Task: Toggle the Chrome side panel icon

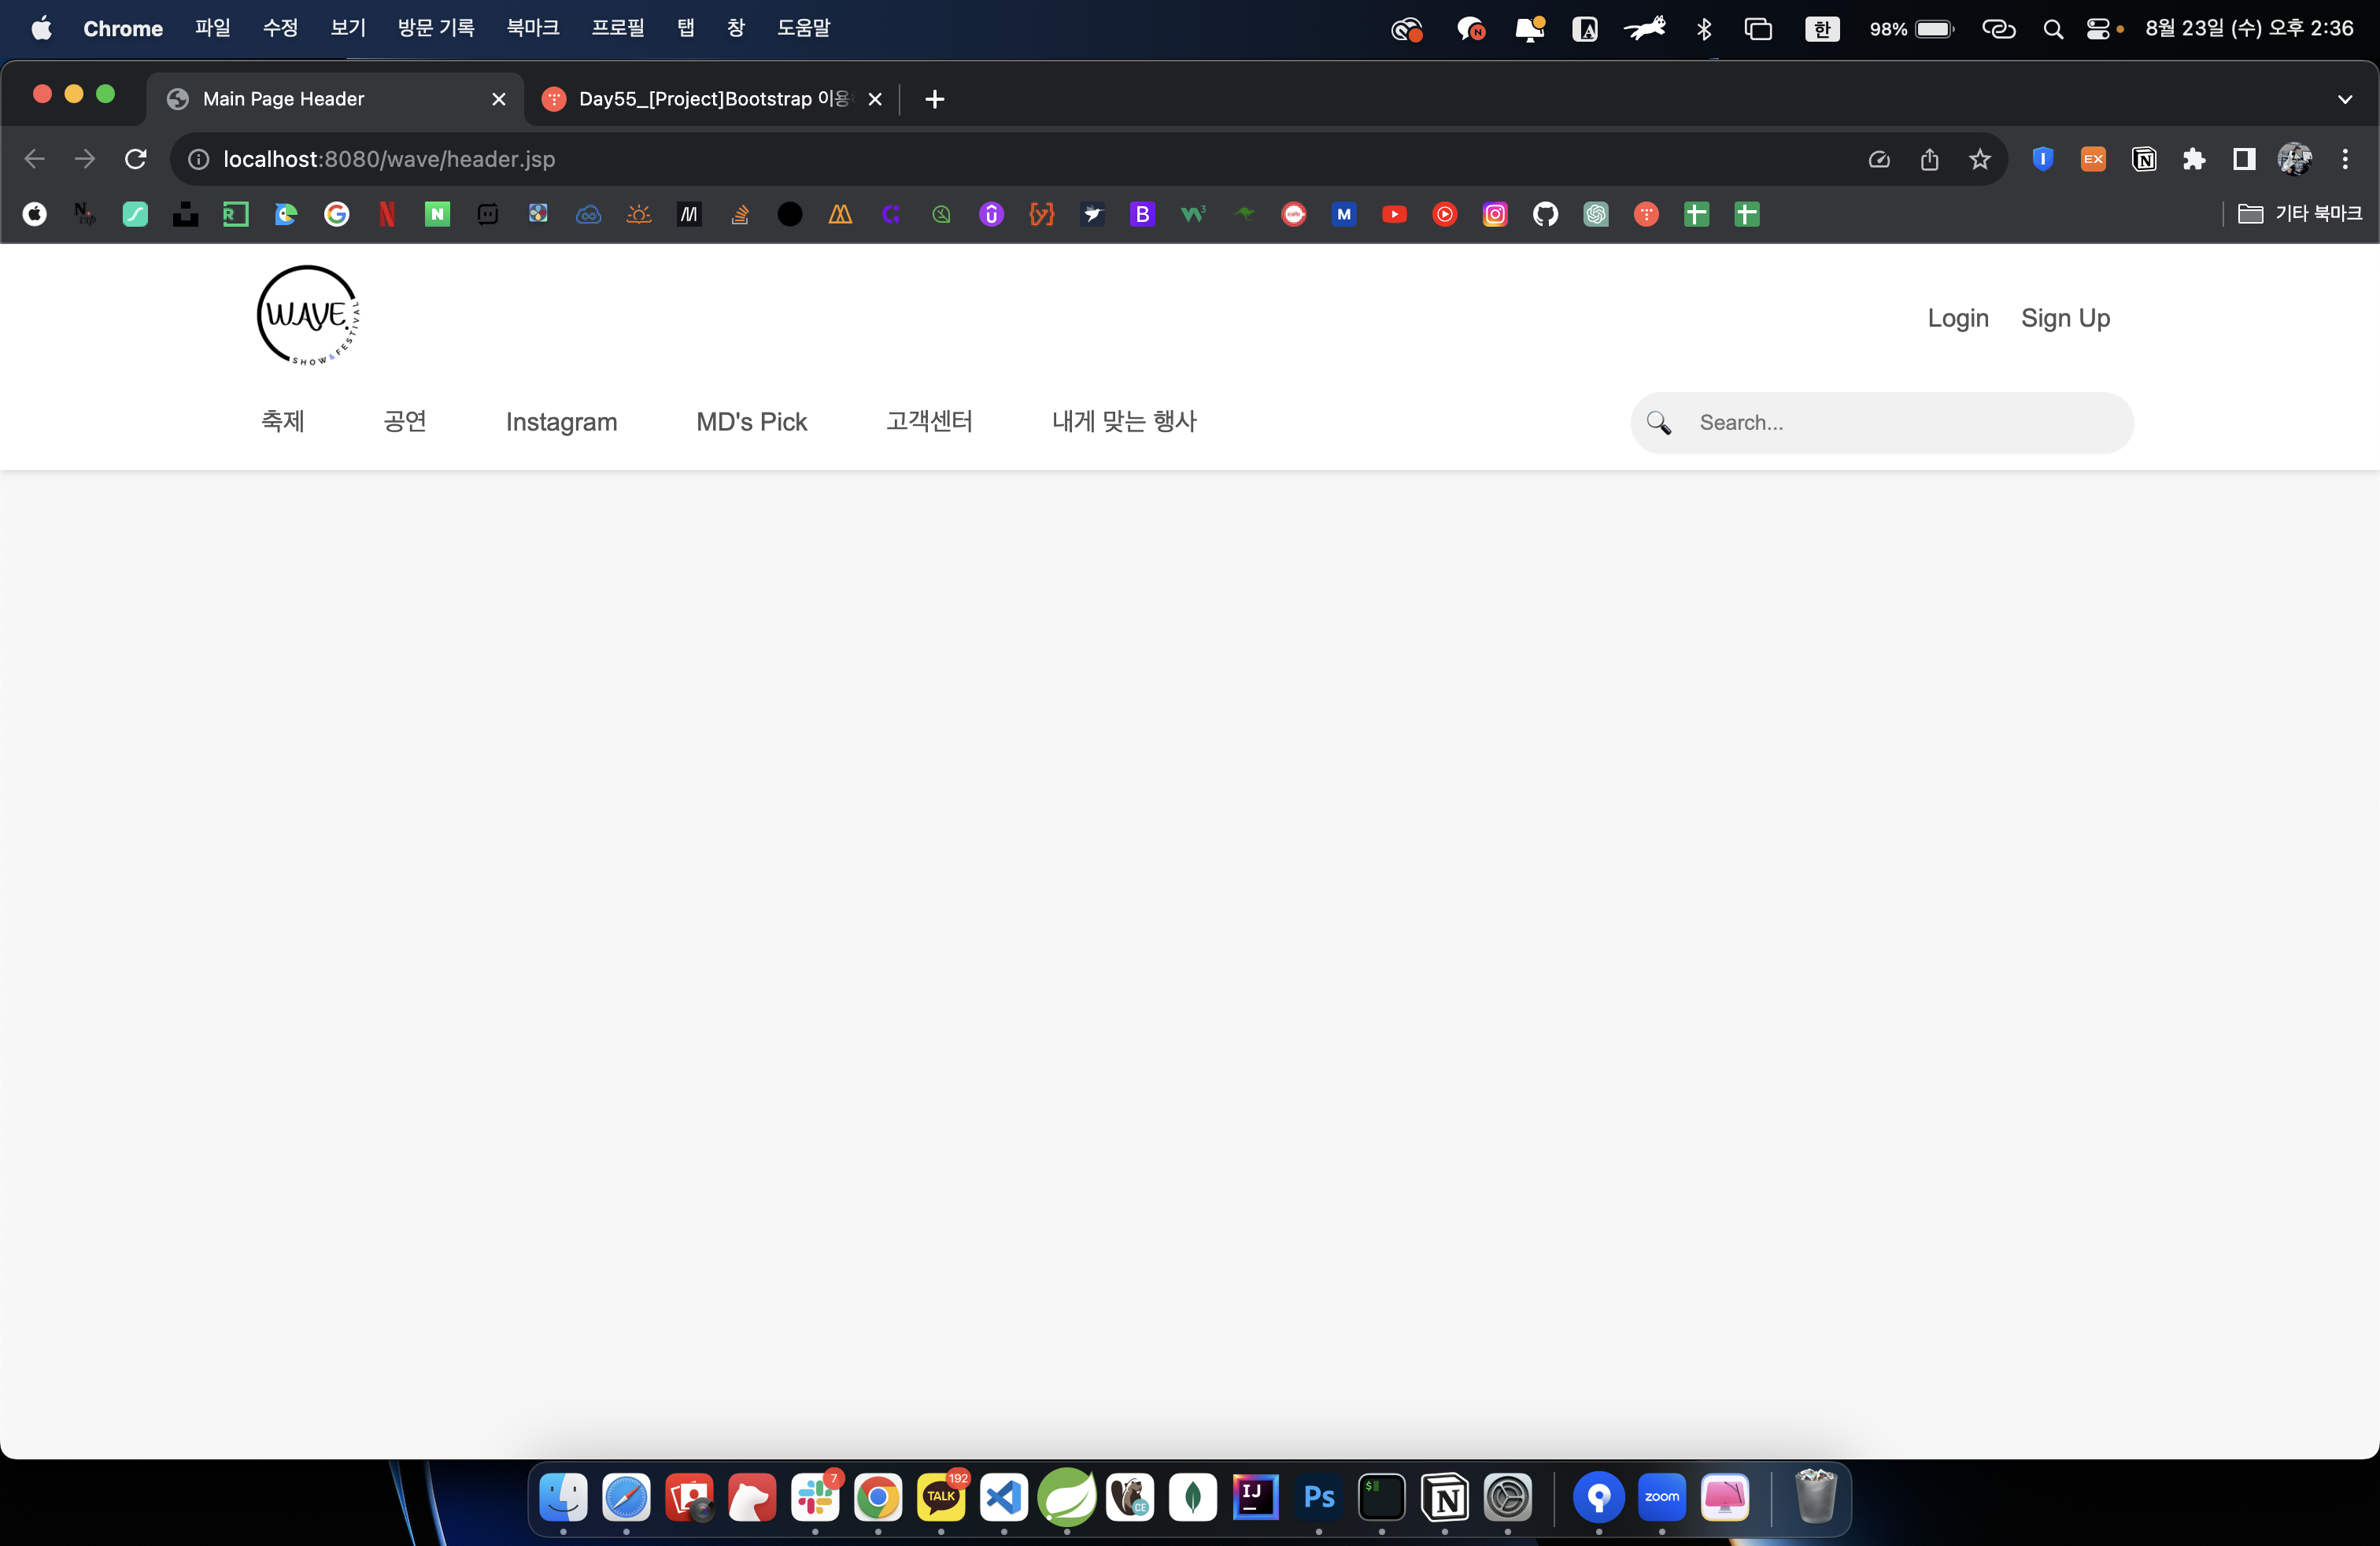Action: pyautogui.click(x=2244, y=159)
